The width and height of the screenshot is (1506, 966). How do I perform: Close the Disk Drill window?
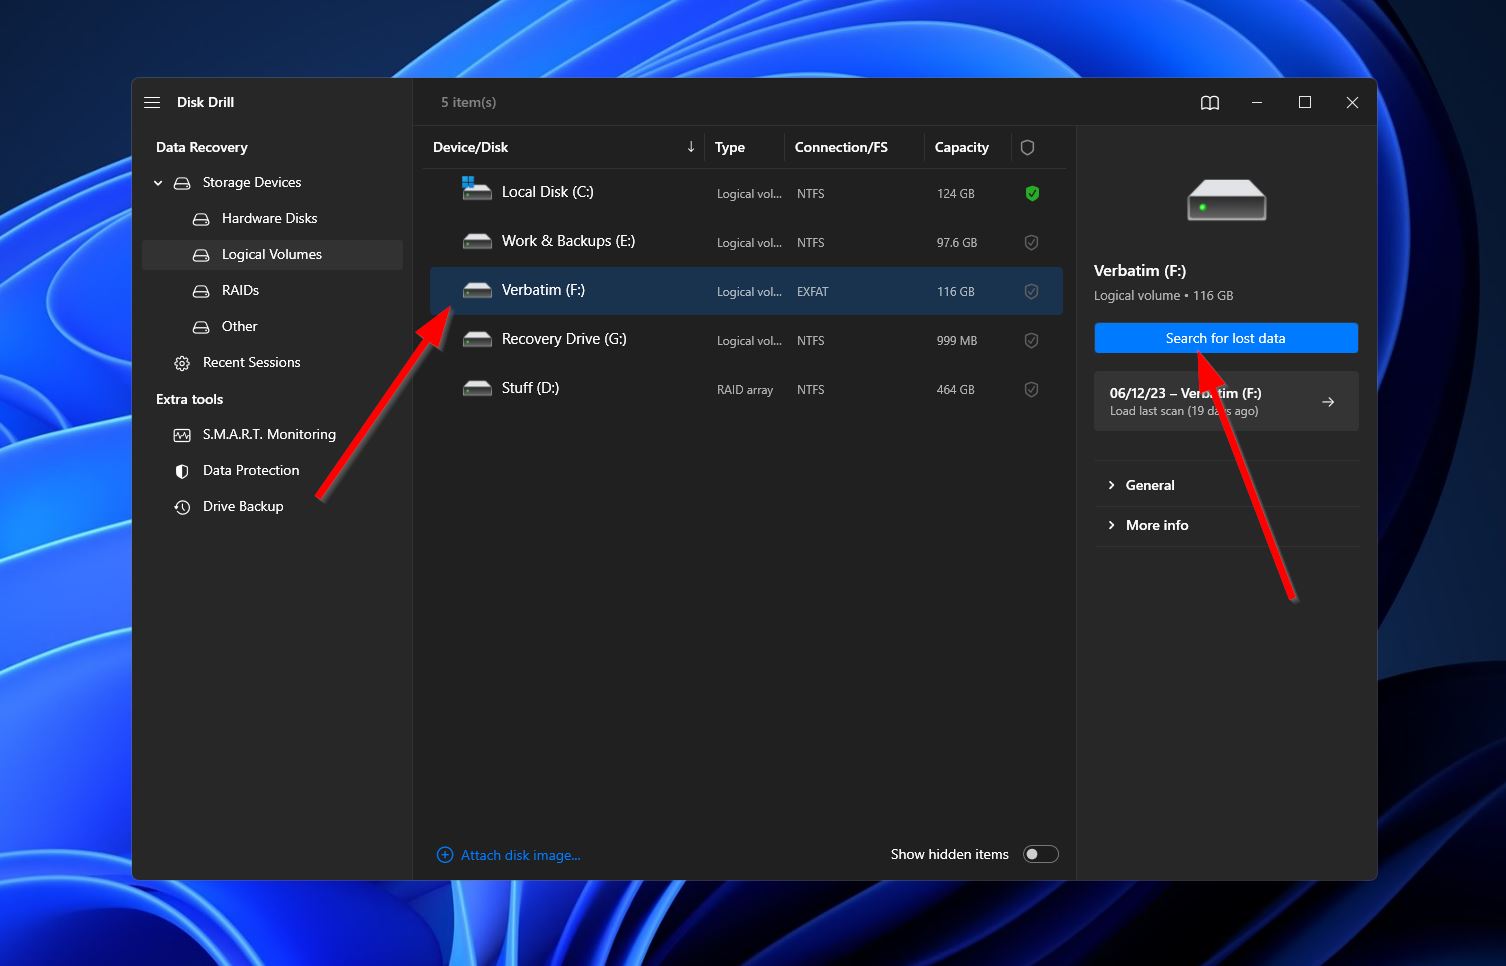(x=1352, y=102)
